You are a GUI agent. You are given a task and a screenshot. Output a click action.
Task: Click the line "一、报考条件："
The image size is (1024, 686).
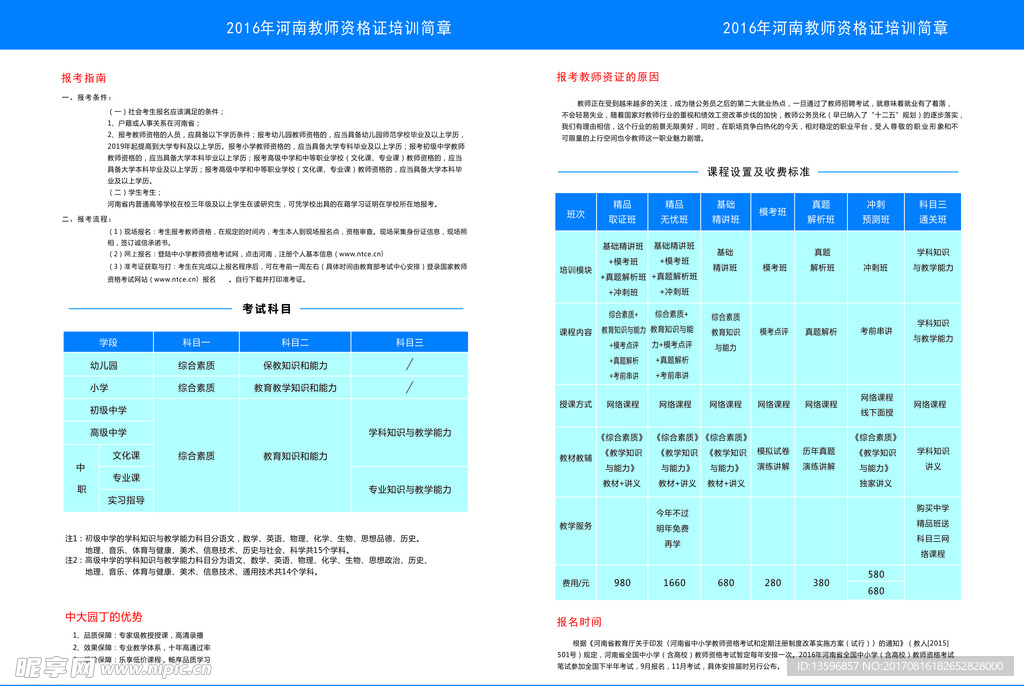tap(87, 97)
